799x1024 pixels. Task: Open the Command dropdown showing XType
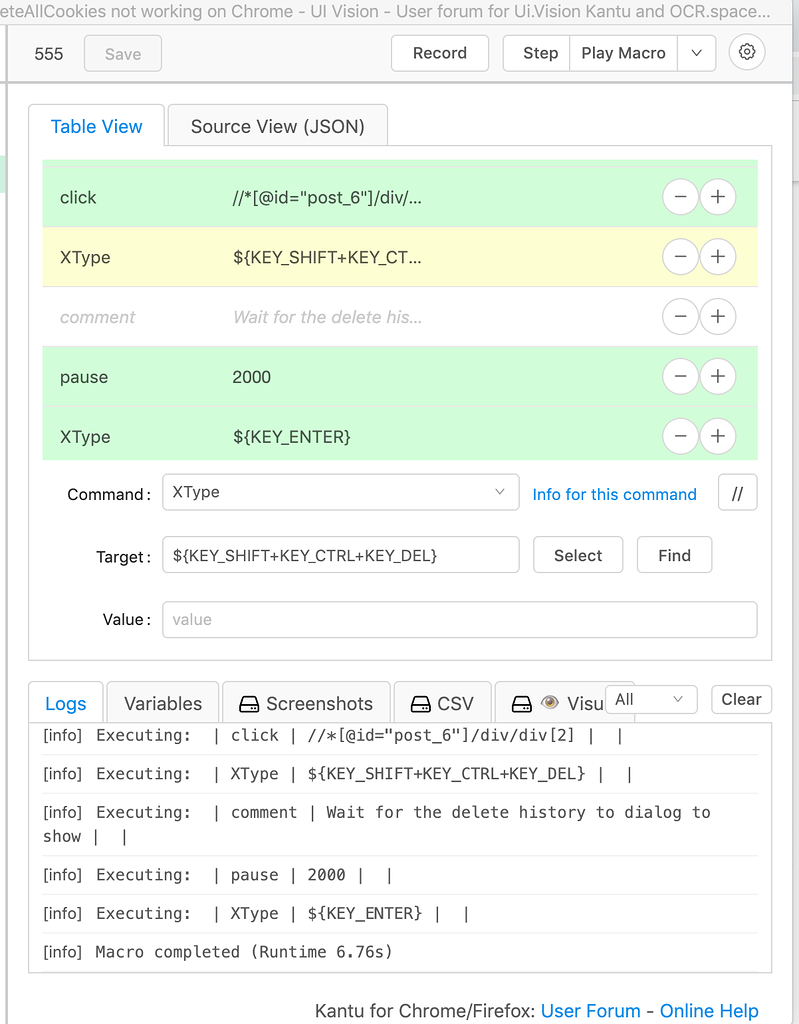[340, 492]
